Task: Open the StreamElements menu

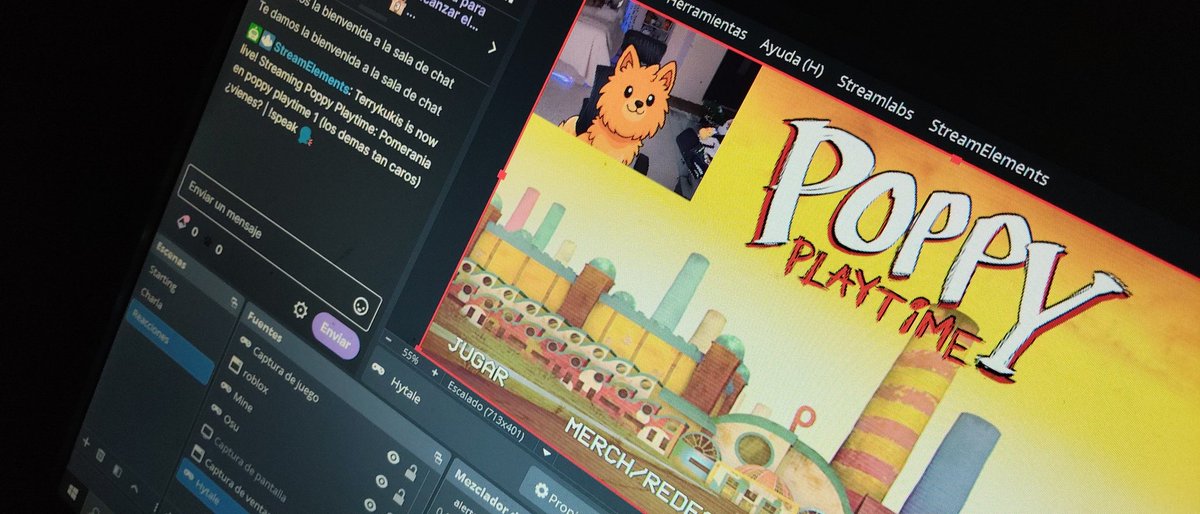Action: point(988,152)
